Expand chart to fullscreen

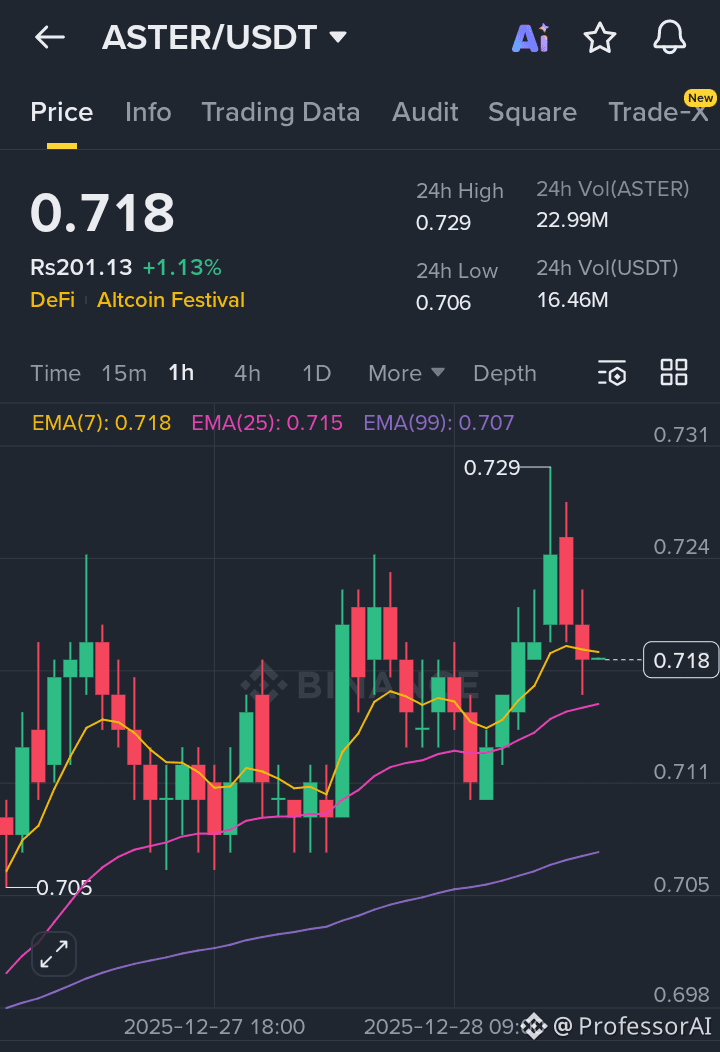54,953
